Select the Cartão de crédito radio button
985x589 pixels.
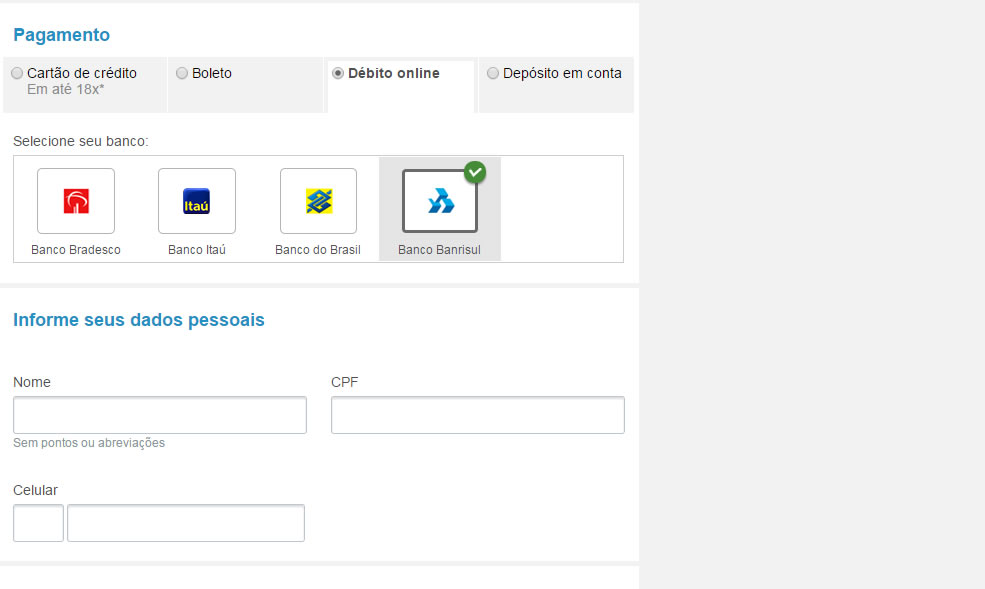[x=17, y=73]
